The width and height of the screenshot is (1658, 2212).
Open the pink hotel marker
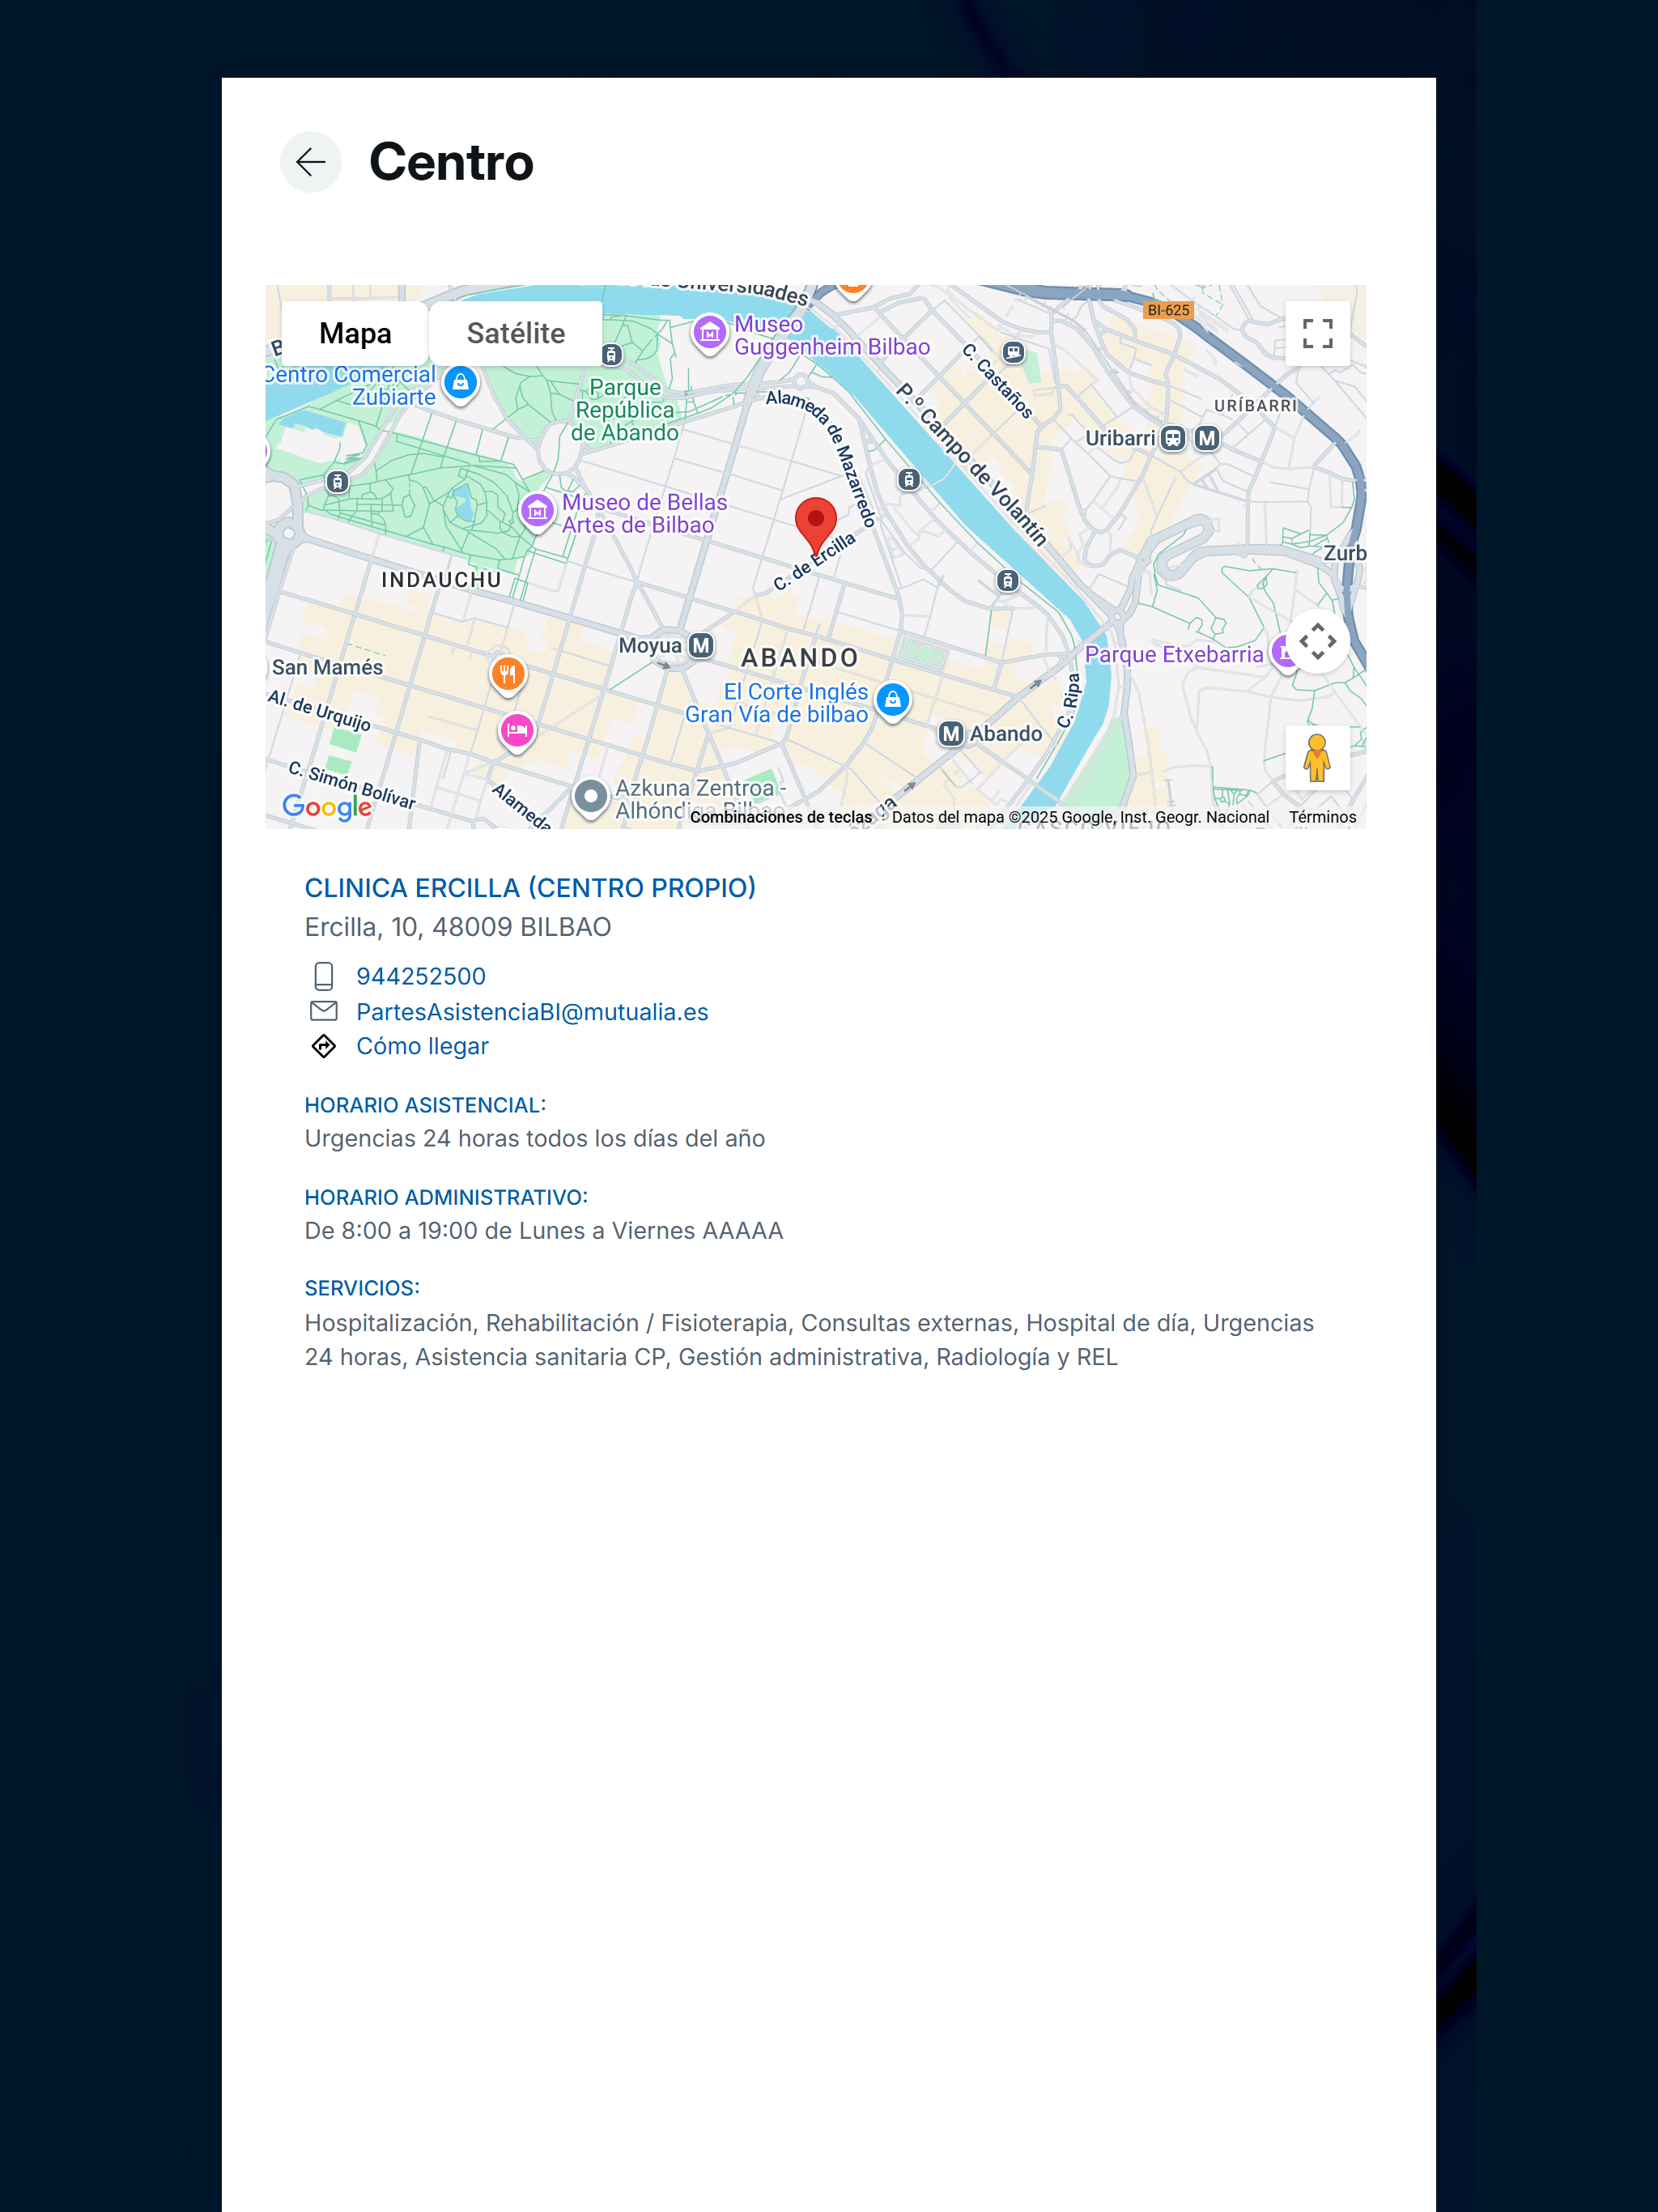point(517,731)
